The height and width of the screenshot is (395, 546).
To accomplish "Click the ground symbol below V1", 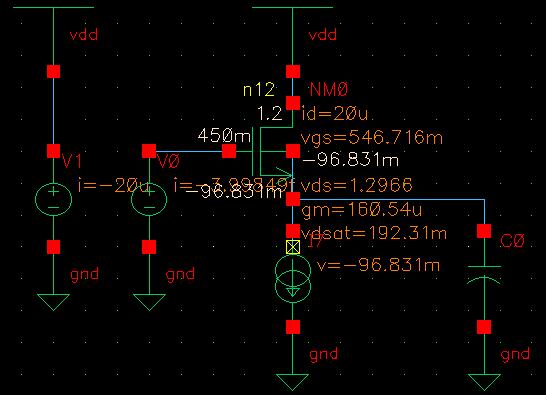I will (53, 302).
